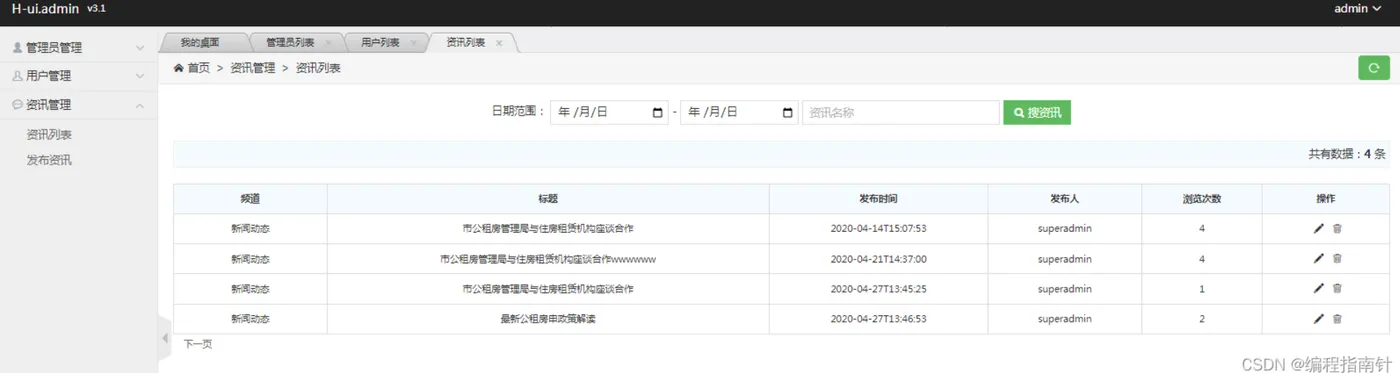Click edit pencil for 2020-04-14T15:07:53 entry
1400x373 pixels.
coord(1319,229)
